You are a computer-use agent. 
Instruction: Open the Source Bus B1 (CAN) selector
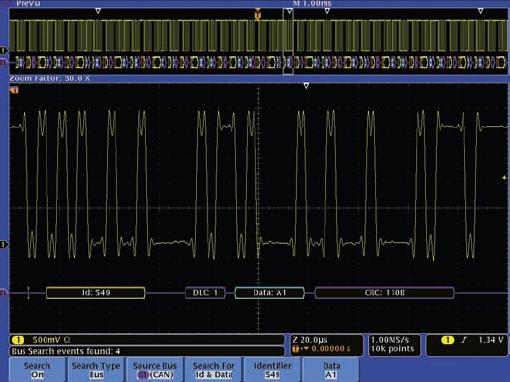click(155, 370)
